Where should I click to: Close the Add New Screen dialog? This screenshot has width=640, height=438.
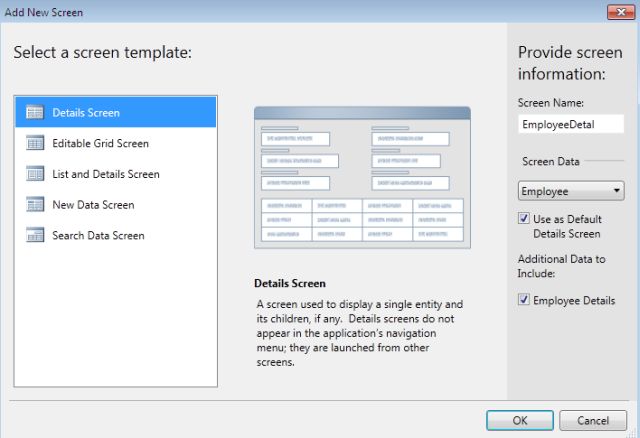(x=617, y=12)
